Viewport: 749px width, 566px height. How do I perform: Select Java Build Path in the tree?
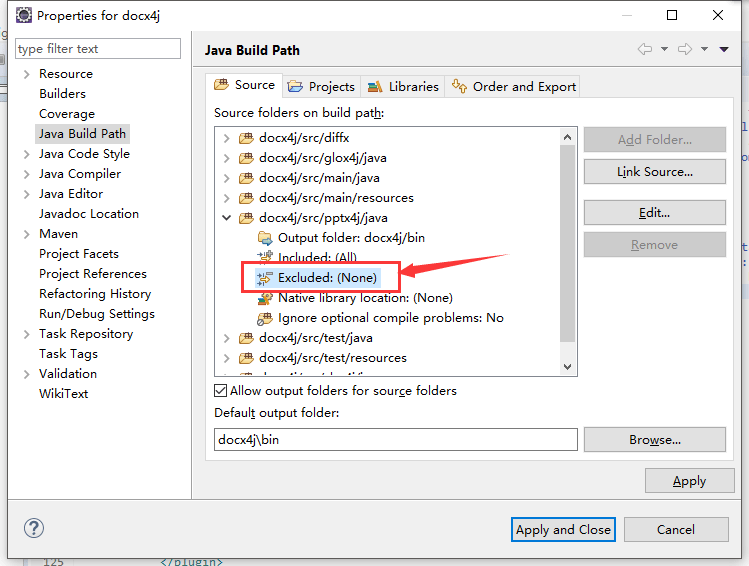pyautogui.click(x=82, y=134)
